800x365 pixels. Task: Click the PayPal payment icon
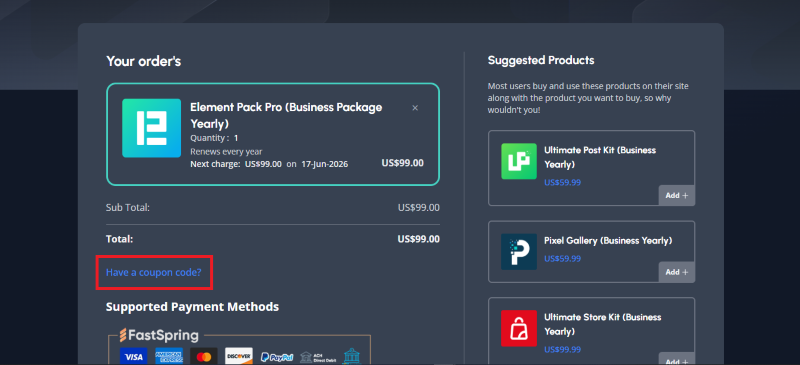(277, 357)
